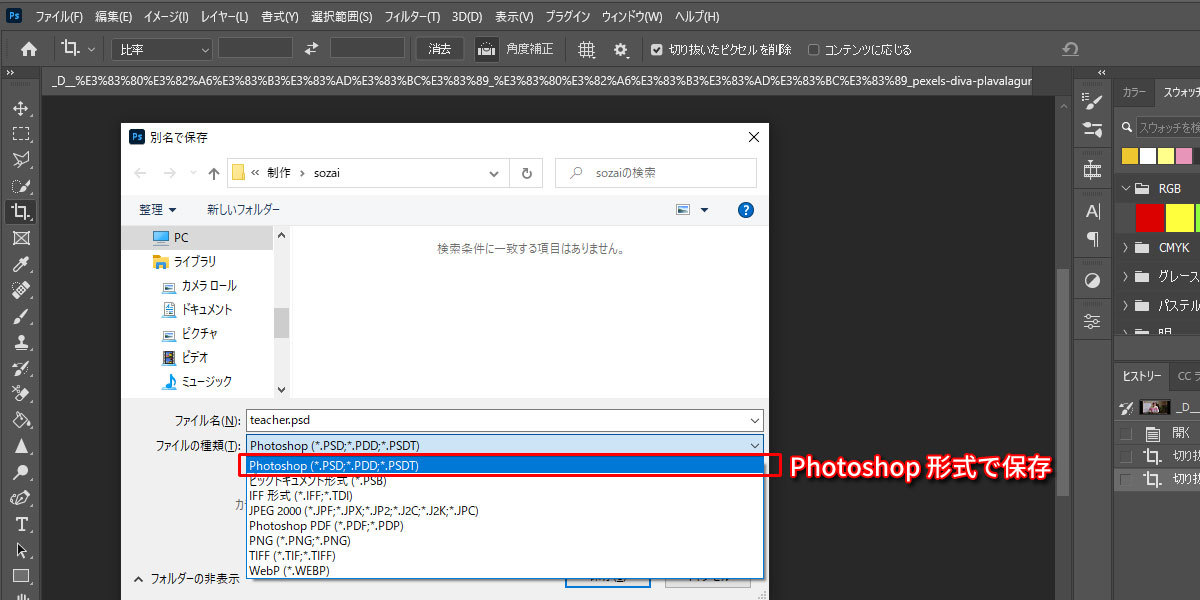Toggle 切り抜いたピクセルを削除 checkbox
Viewport: 1200px width, 600px height.
tap(656, 49)
